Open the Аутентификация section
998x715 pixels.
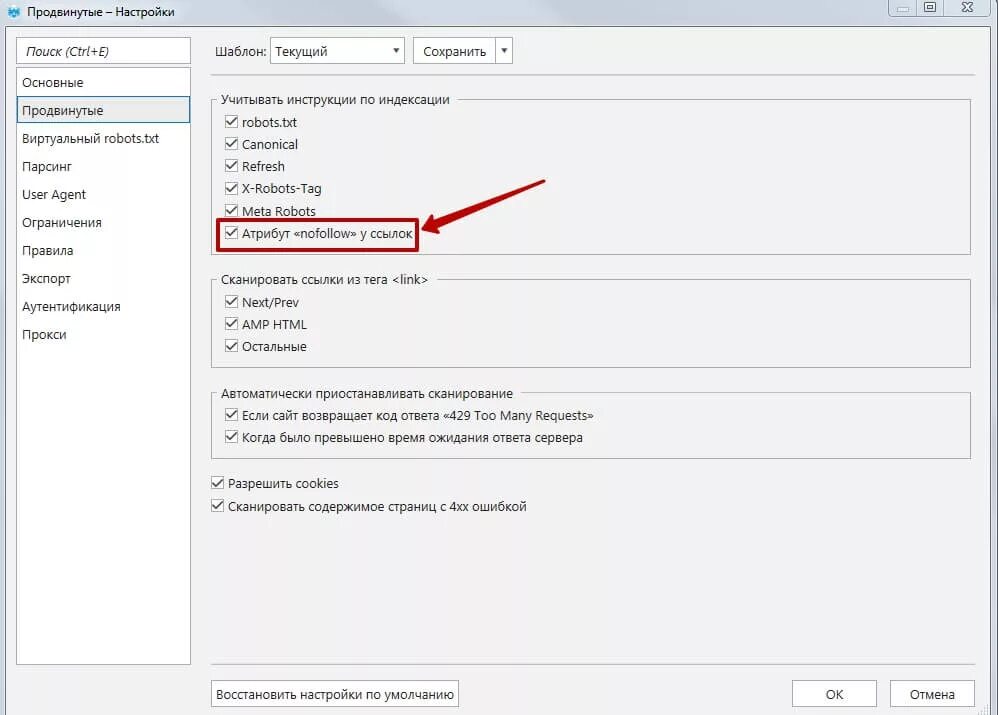103,306
